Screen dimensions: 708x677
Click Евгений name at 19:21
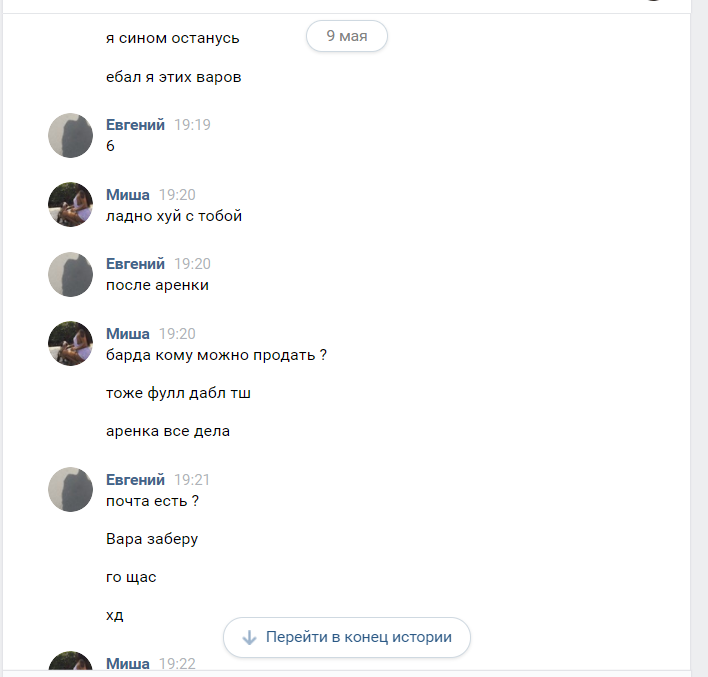(135, 480)
